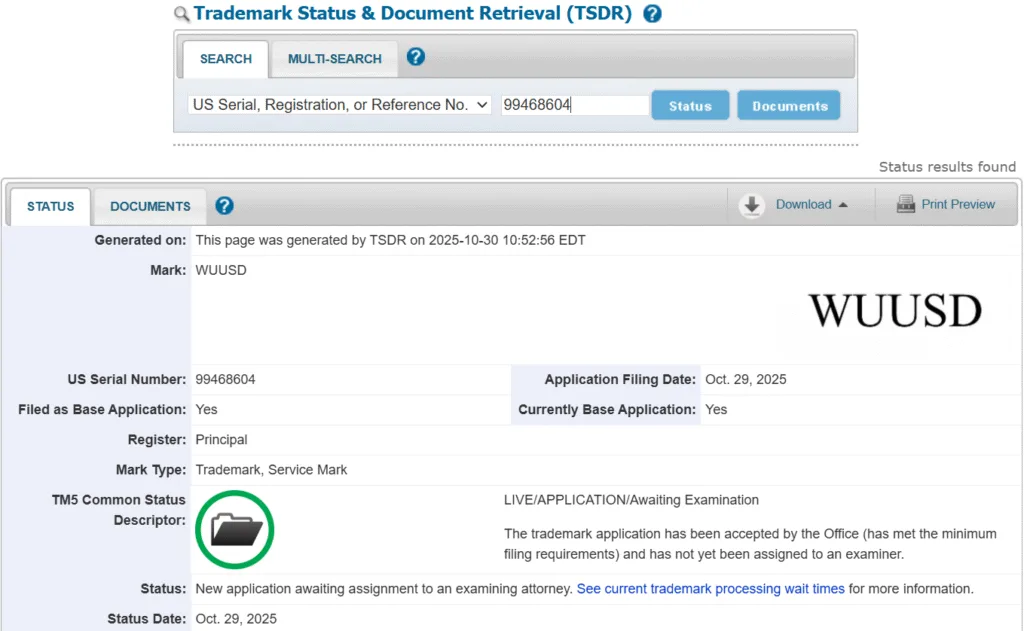Click the Documents search button

click(788, 105)
